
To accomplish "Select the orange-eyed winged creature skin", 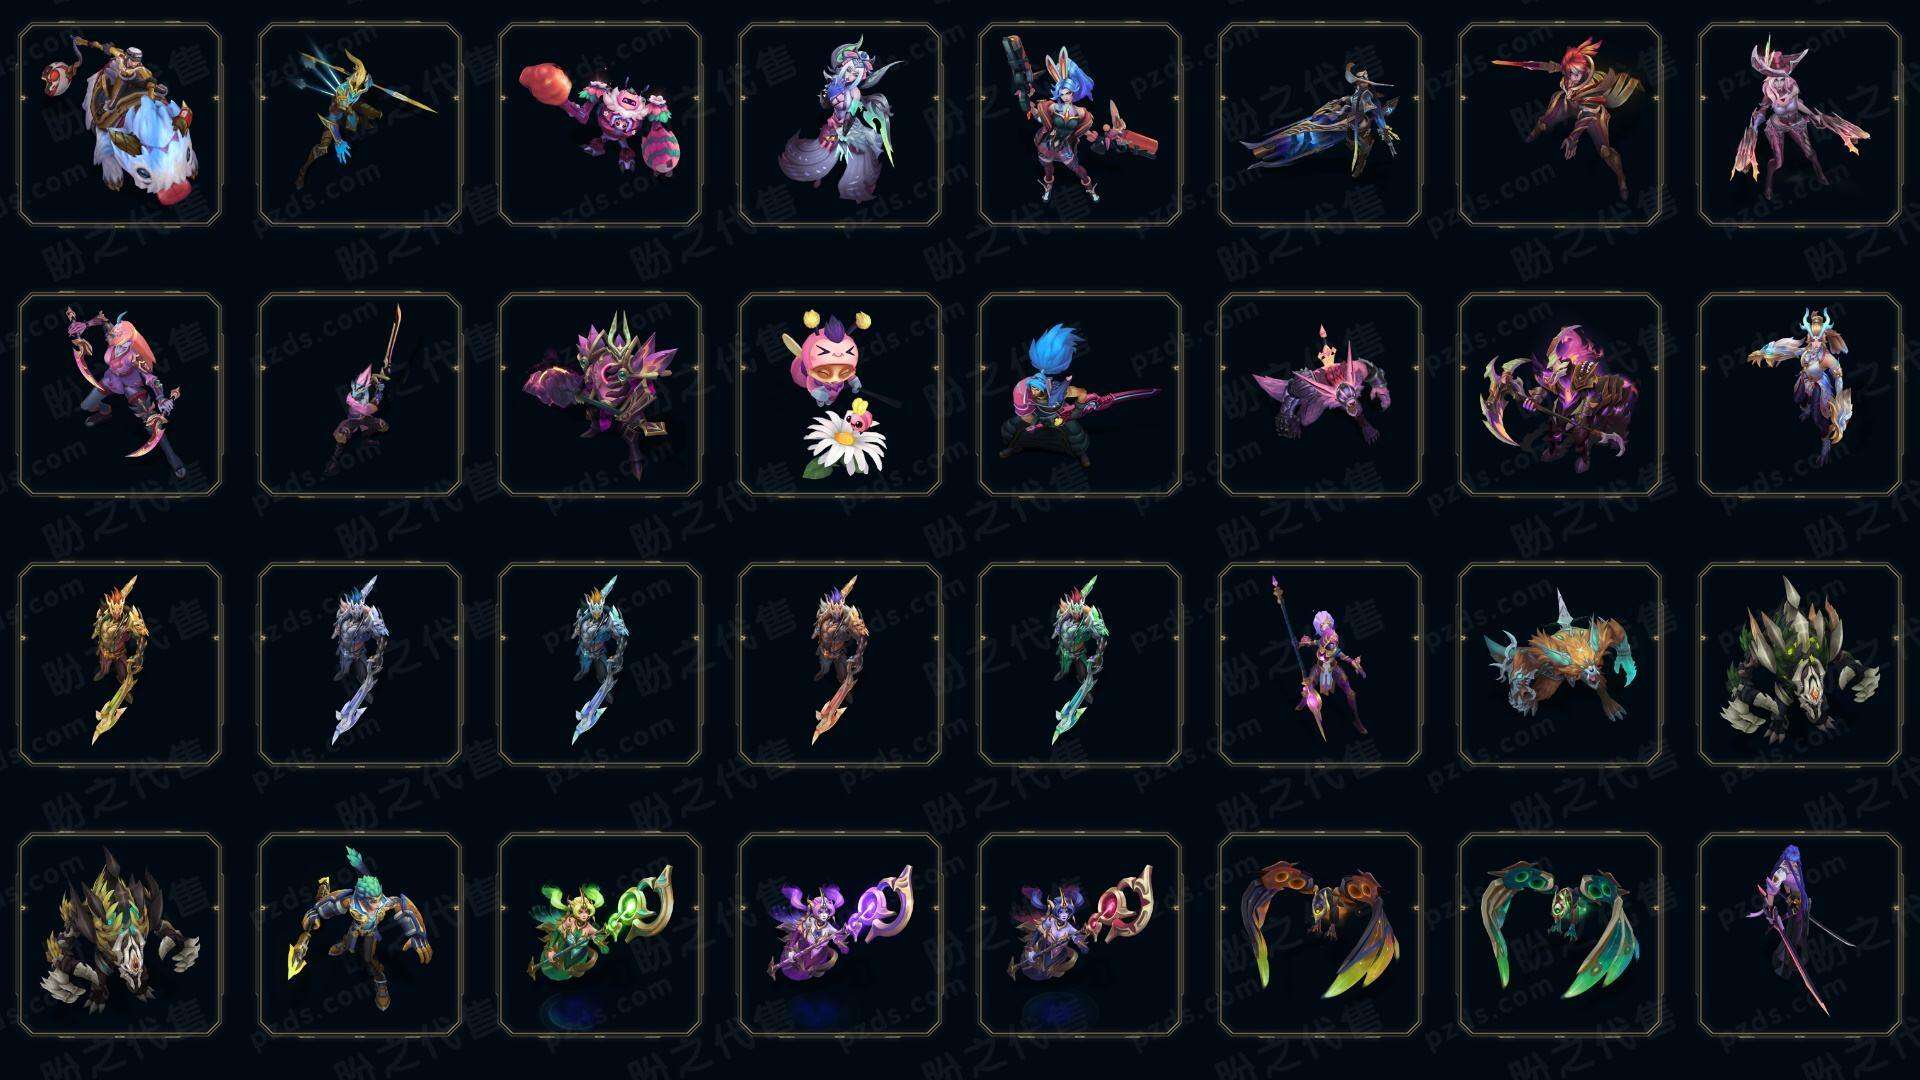I will 1320,934.
